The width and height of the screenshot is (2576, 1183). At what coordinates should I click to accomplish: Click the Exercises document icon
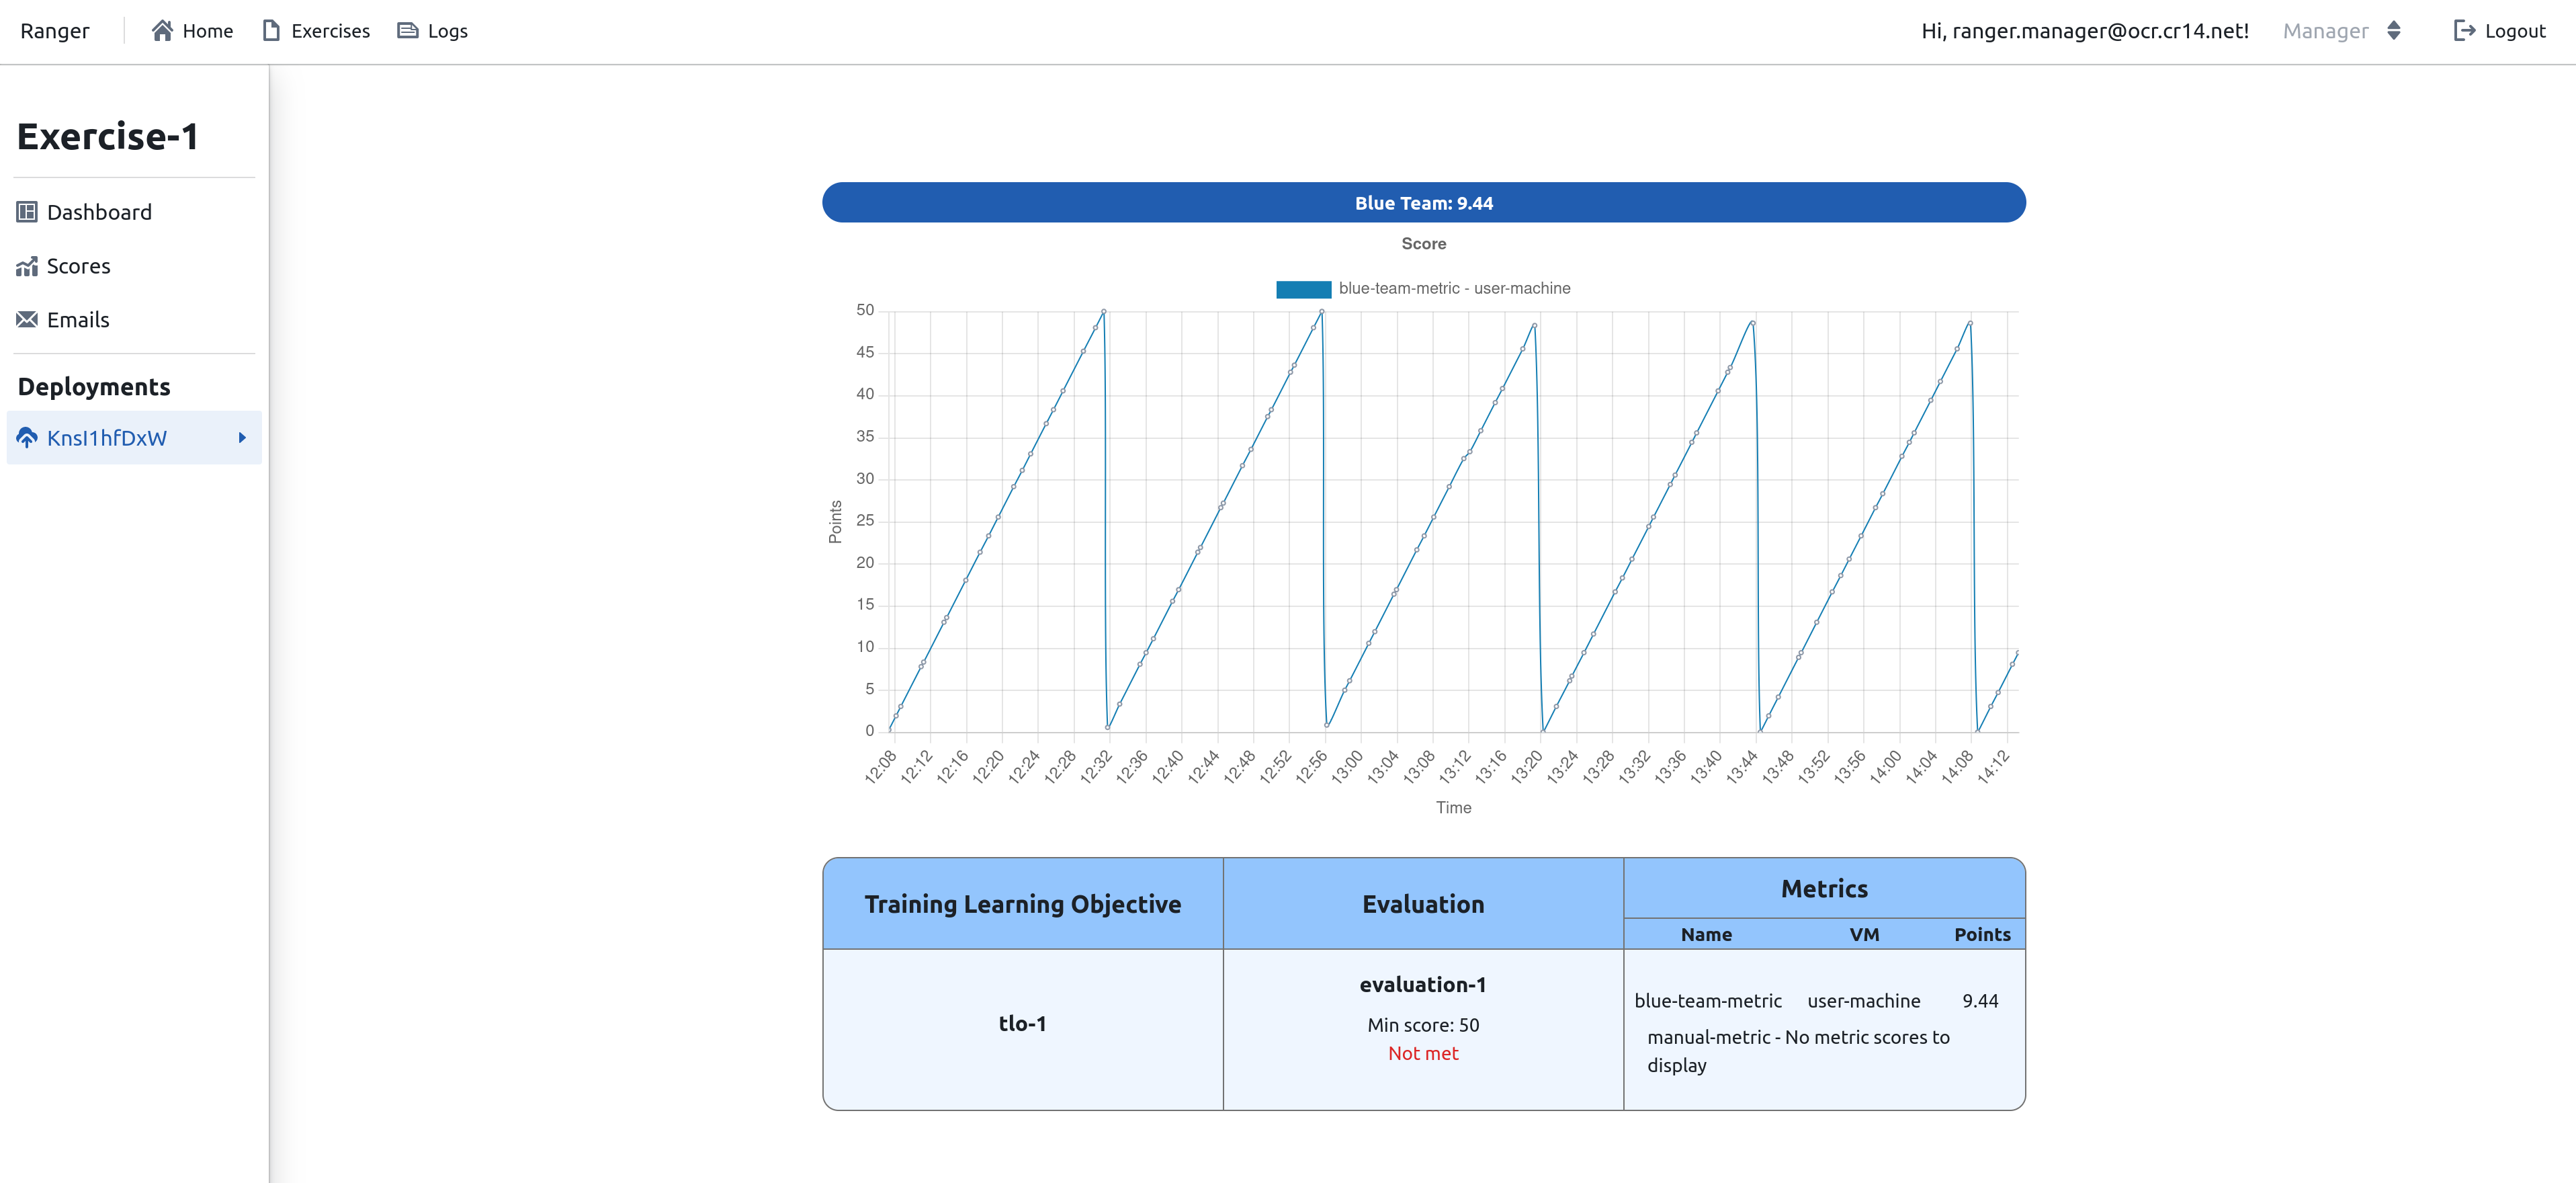click(x=271, y=30)
